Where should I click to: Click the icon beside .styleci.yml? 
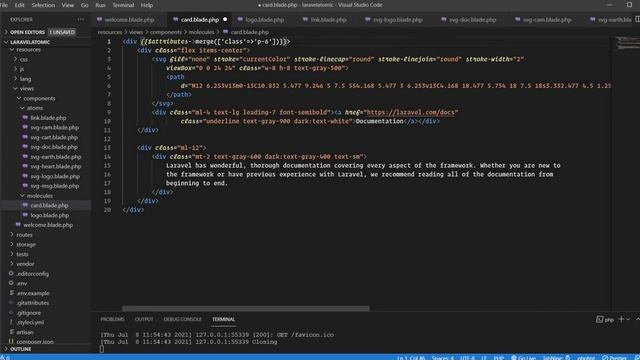tap(11, 322)
